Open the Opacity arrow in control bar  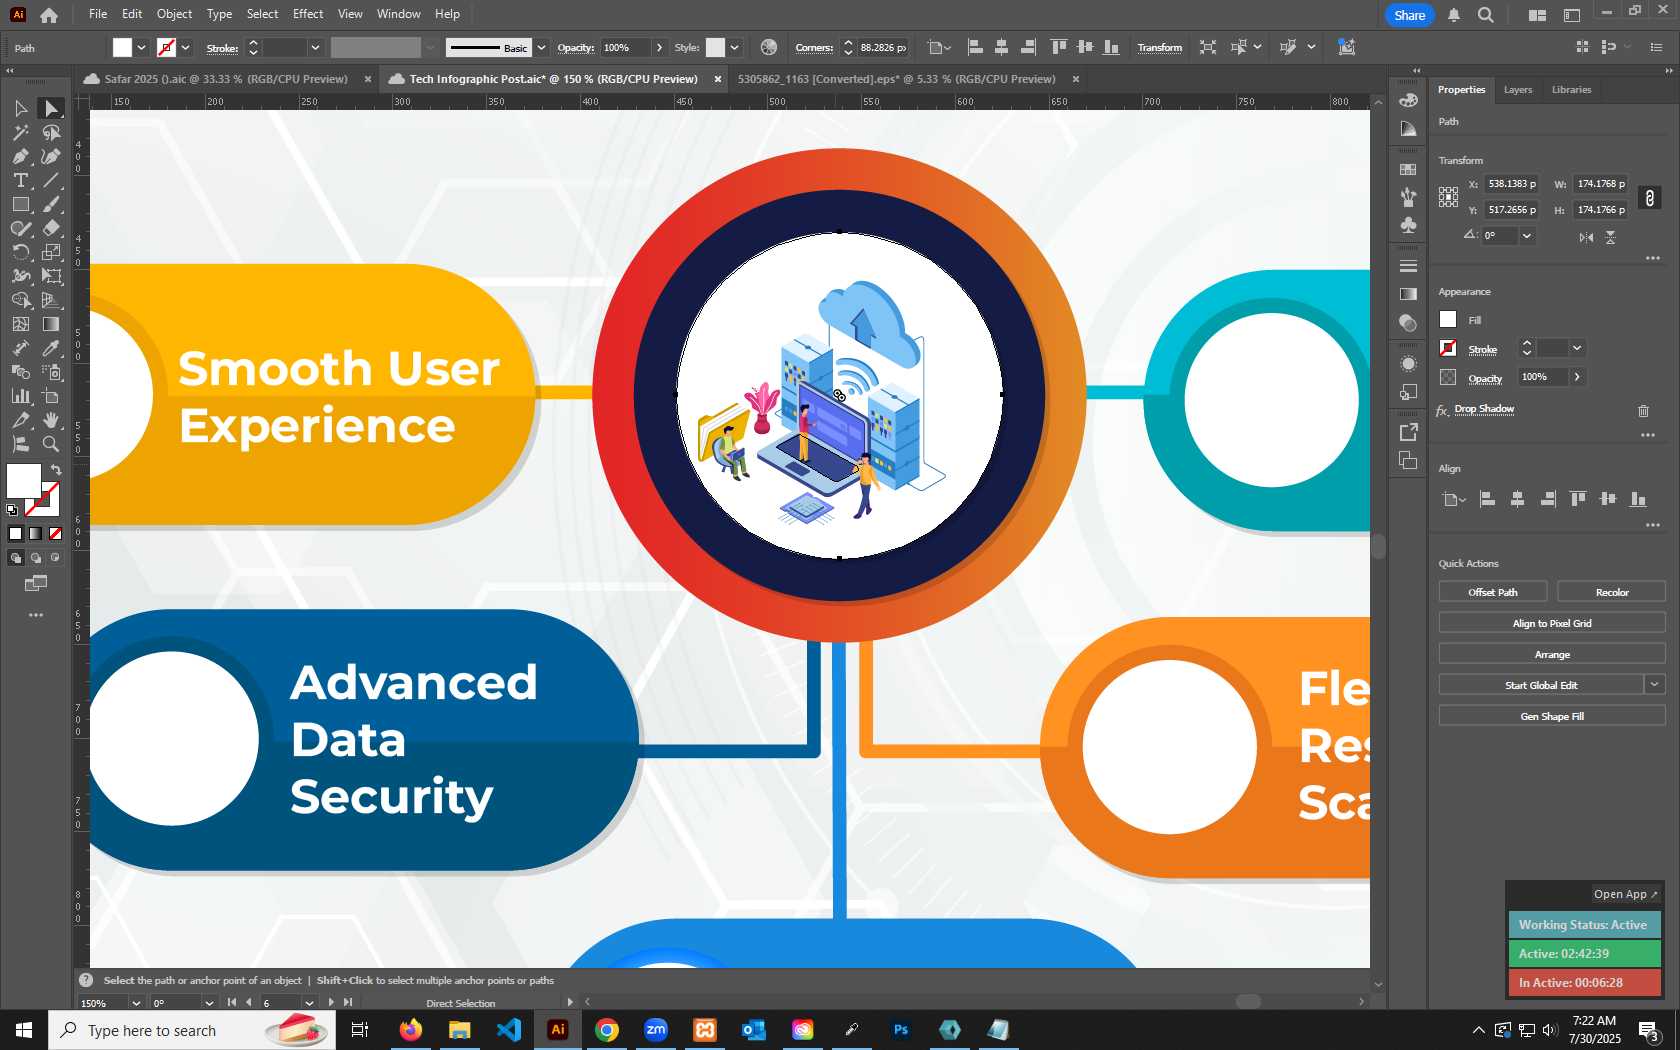(659, 47)
